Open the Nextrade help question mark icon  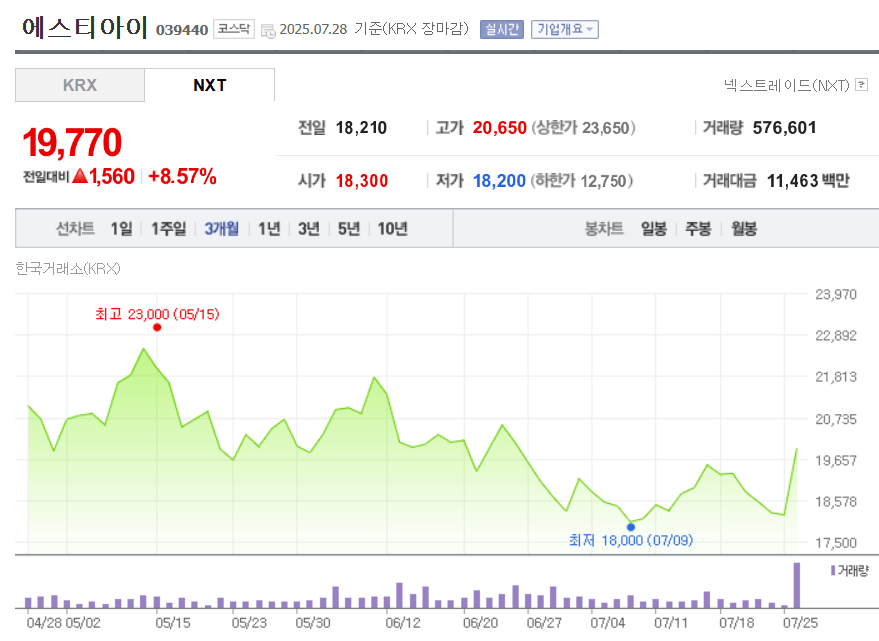click(x=862, y=85)
